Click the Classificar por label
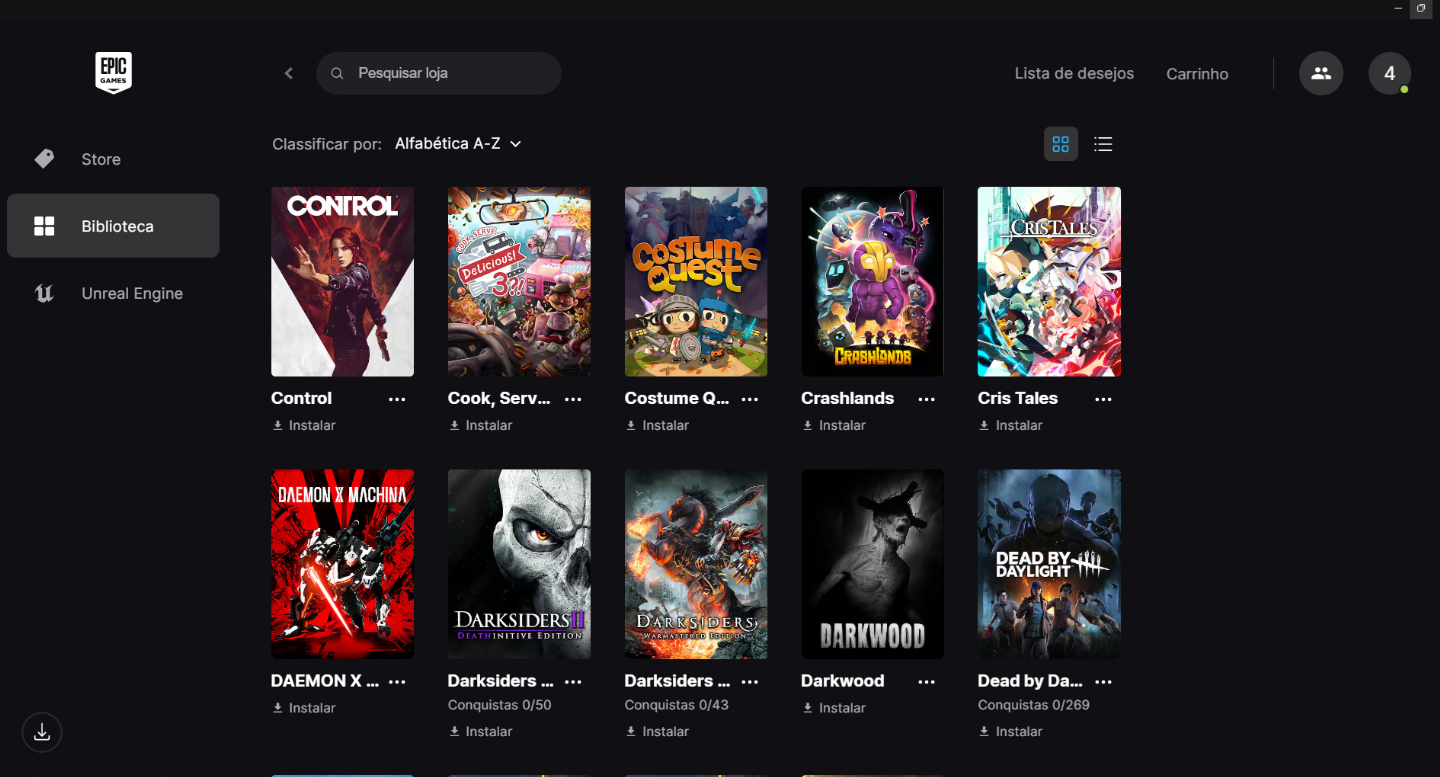This screenshot has height=777, width=1440. (327, 145)
